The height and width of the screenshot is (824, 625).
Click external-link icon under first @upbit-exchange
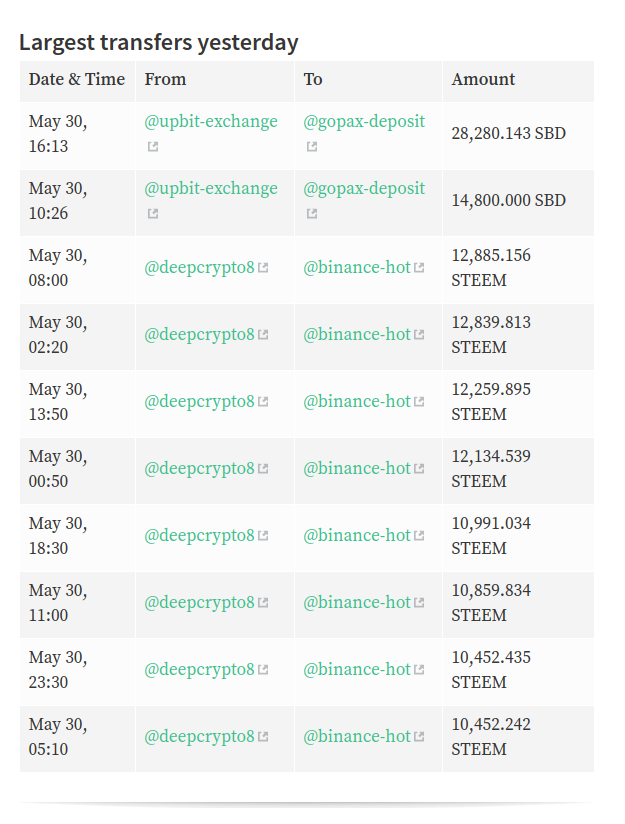[153, 147]
